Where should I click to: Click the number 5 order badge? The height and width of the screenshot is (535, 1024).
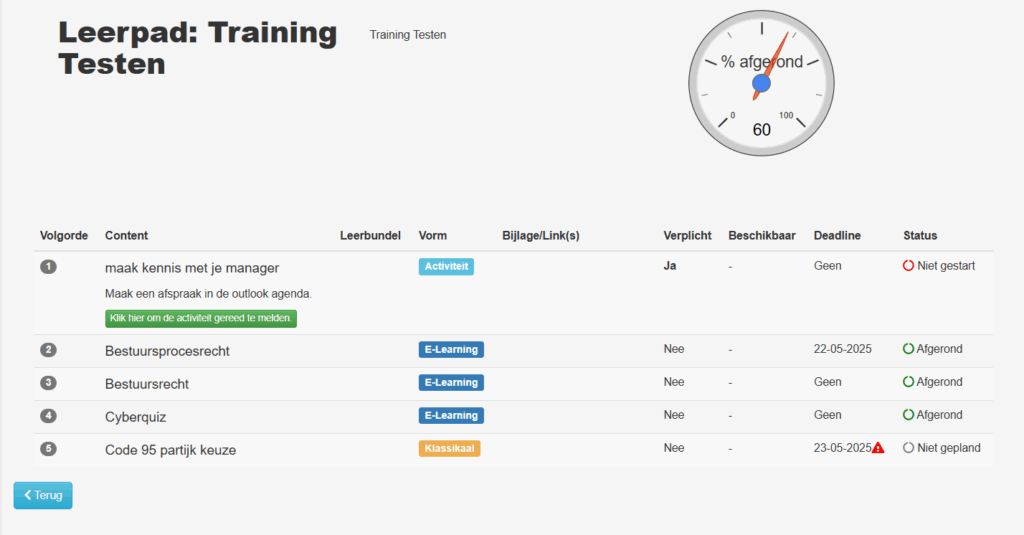click(48, 449)
